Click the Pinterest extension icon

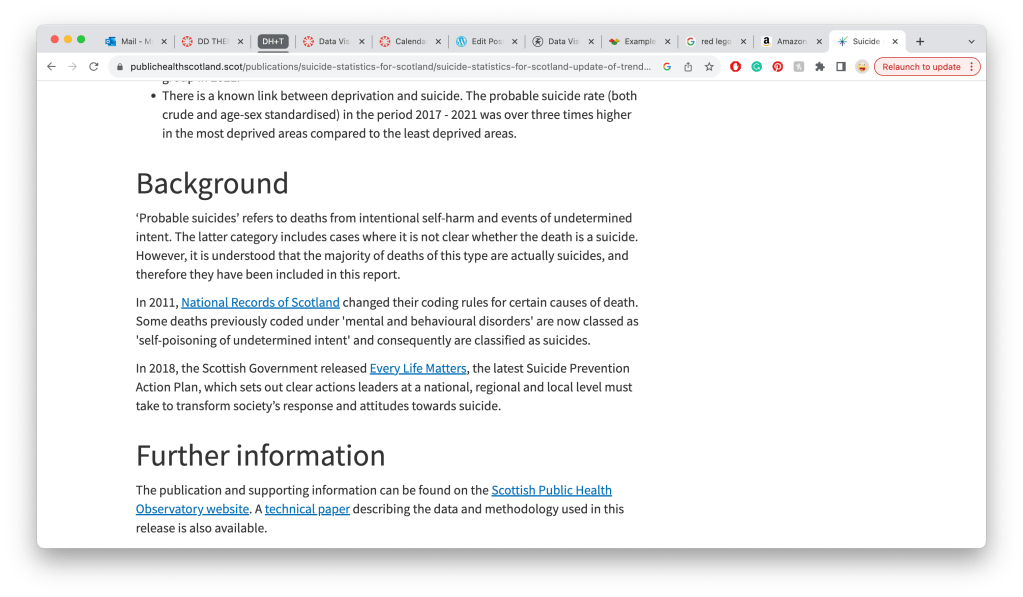tap(777, 67)
